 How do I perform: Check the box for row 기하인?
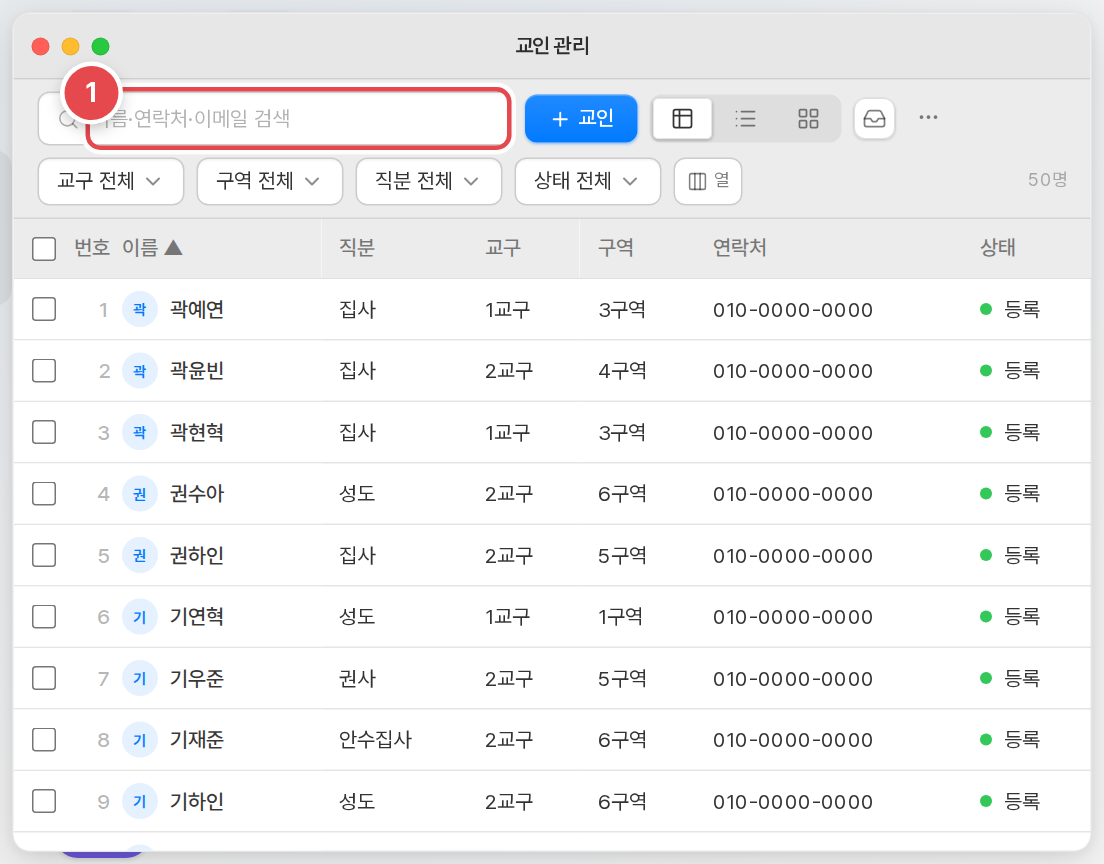pos(44,801)
